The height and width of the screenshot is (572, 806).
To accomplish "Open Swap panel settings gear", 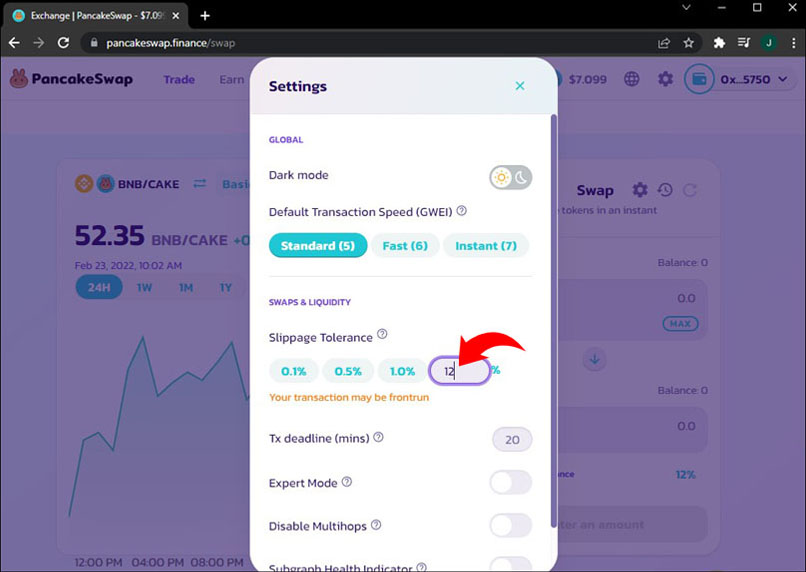I will coord(639,190).
